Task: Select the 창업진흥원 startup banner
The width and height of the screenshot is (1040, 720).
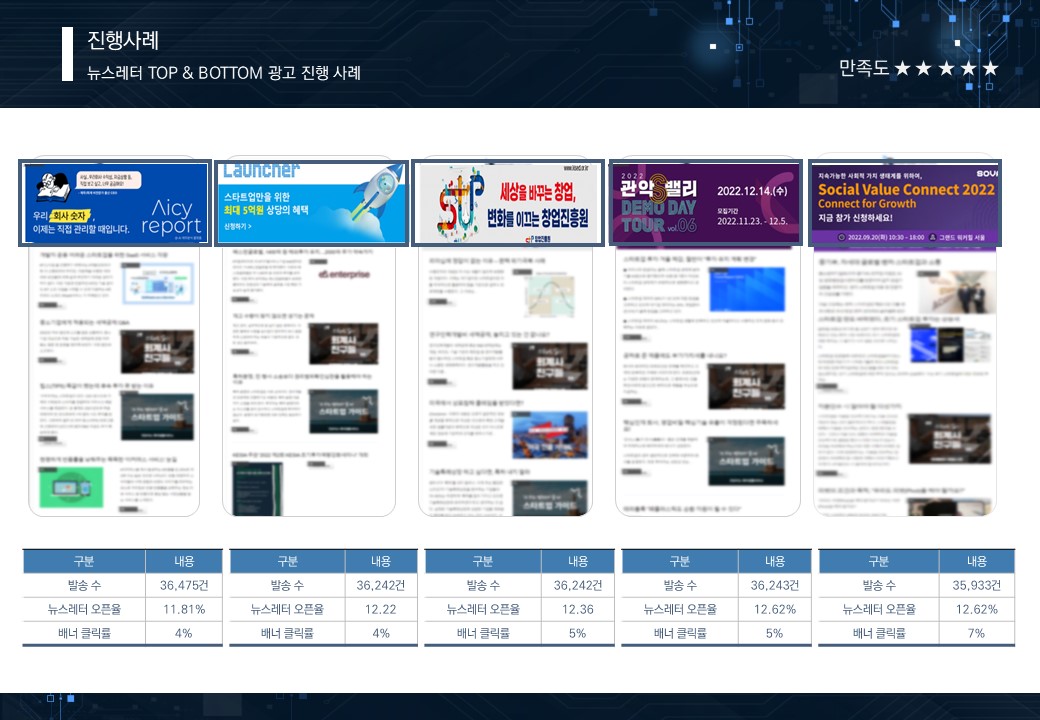Action: tap(509, 203)
